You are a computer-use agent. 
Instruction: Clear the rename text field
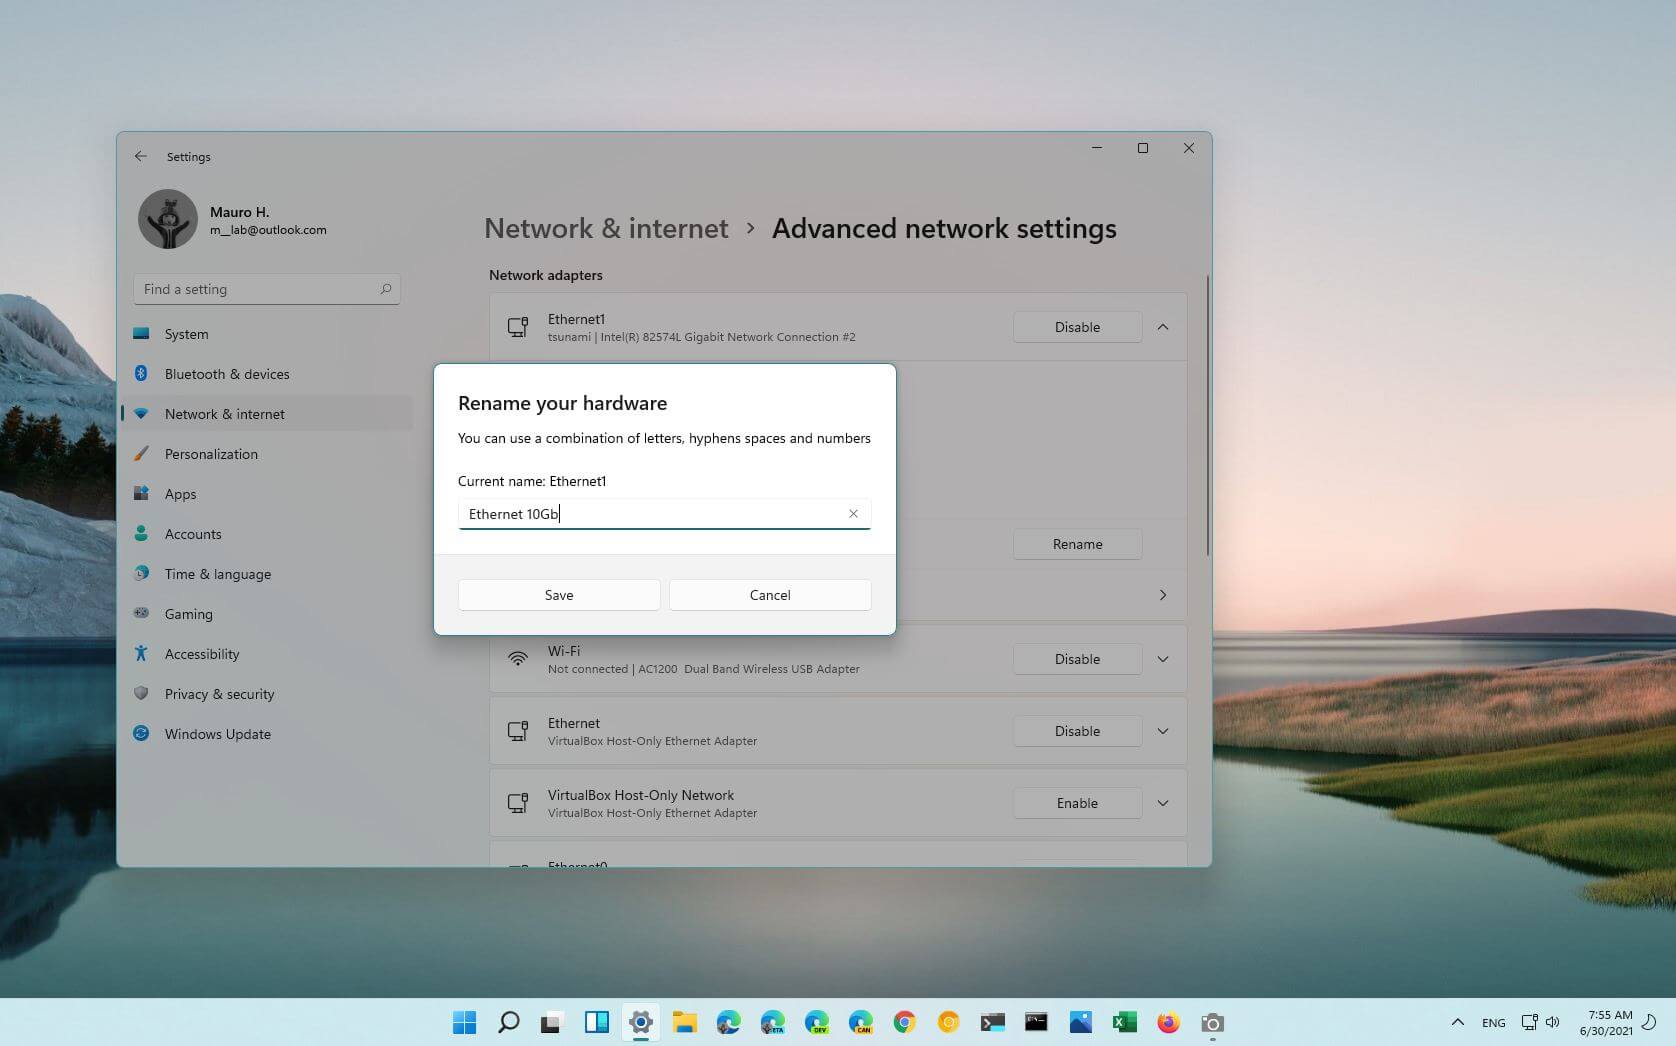click(853, 513)
